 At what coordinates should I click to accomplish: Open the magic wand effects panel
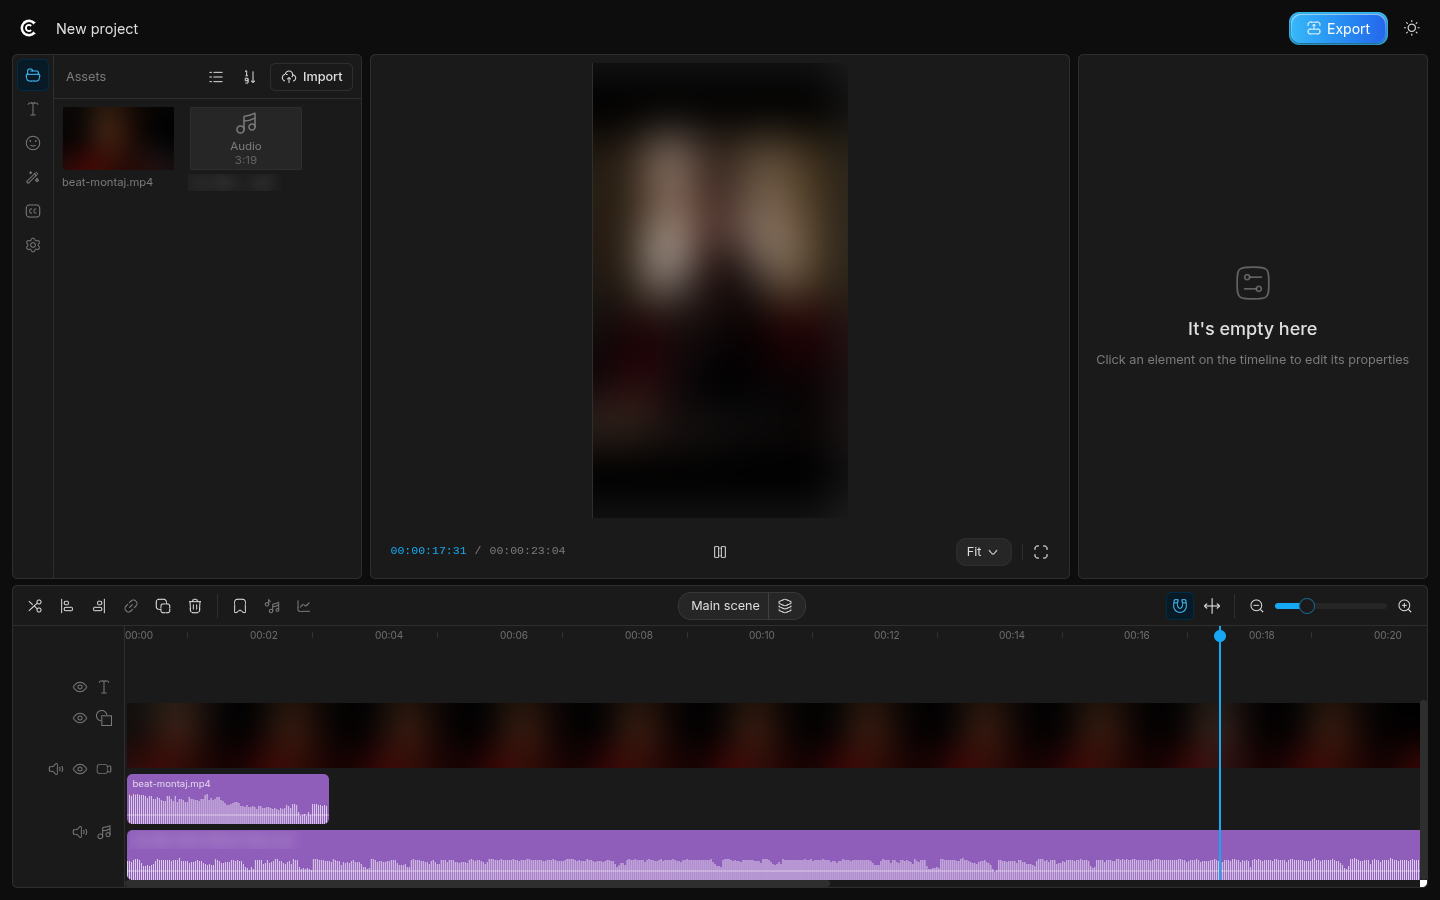pyautogui.click(x=33, y=177)
